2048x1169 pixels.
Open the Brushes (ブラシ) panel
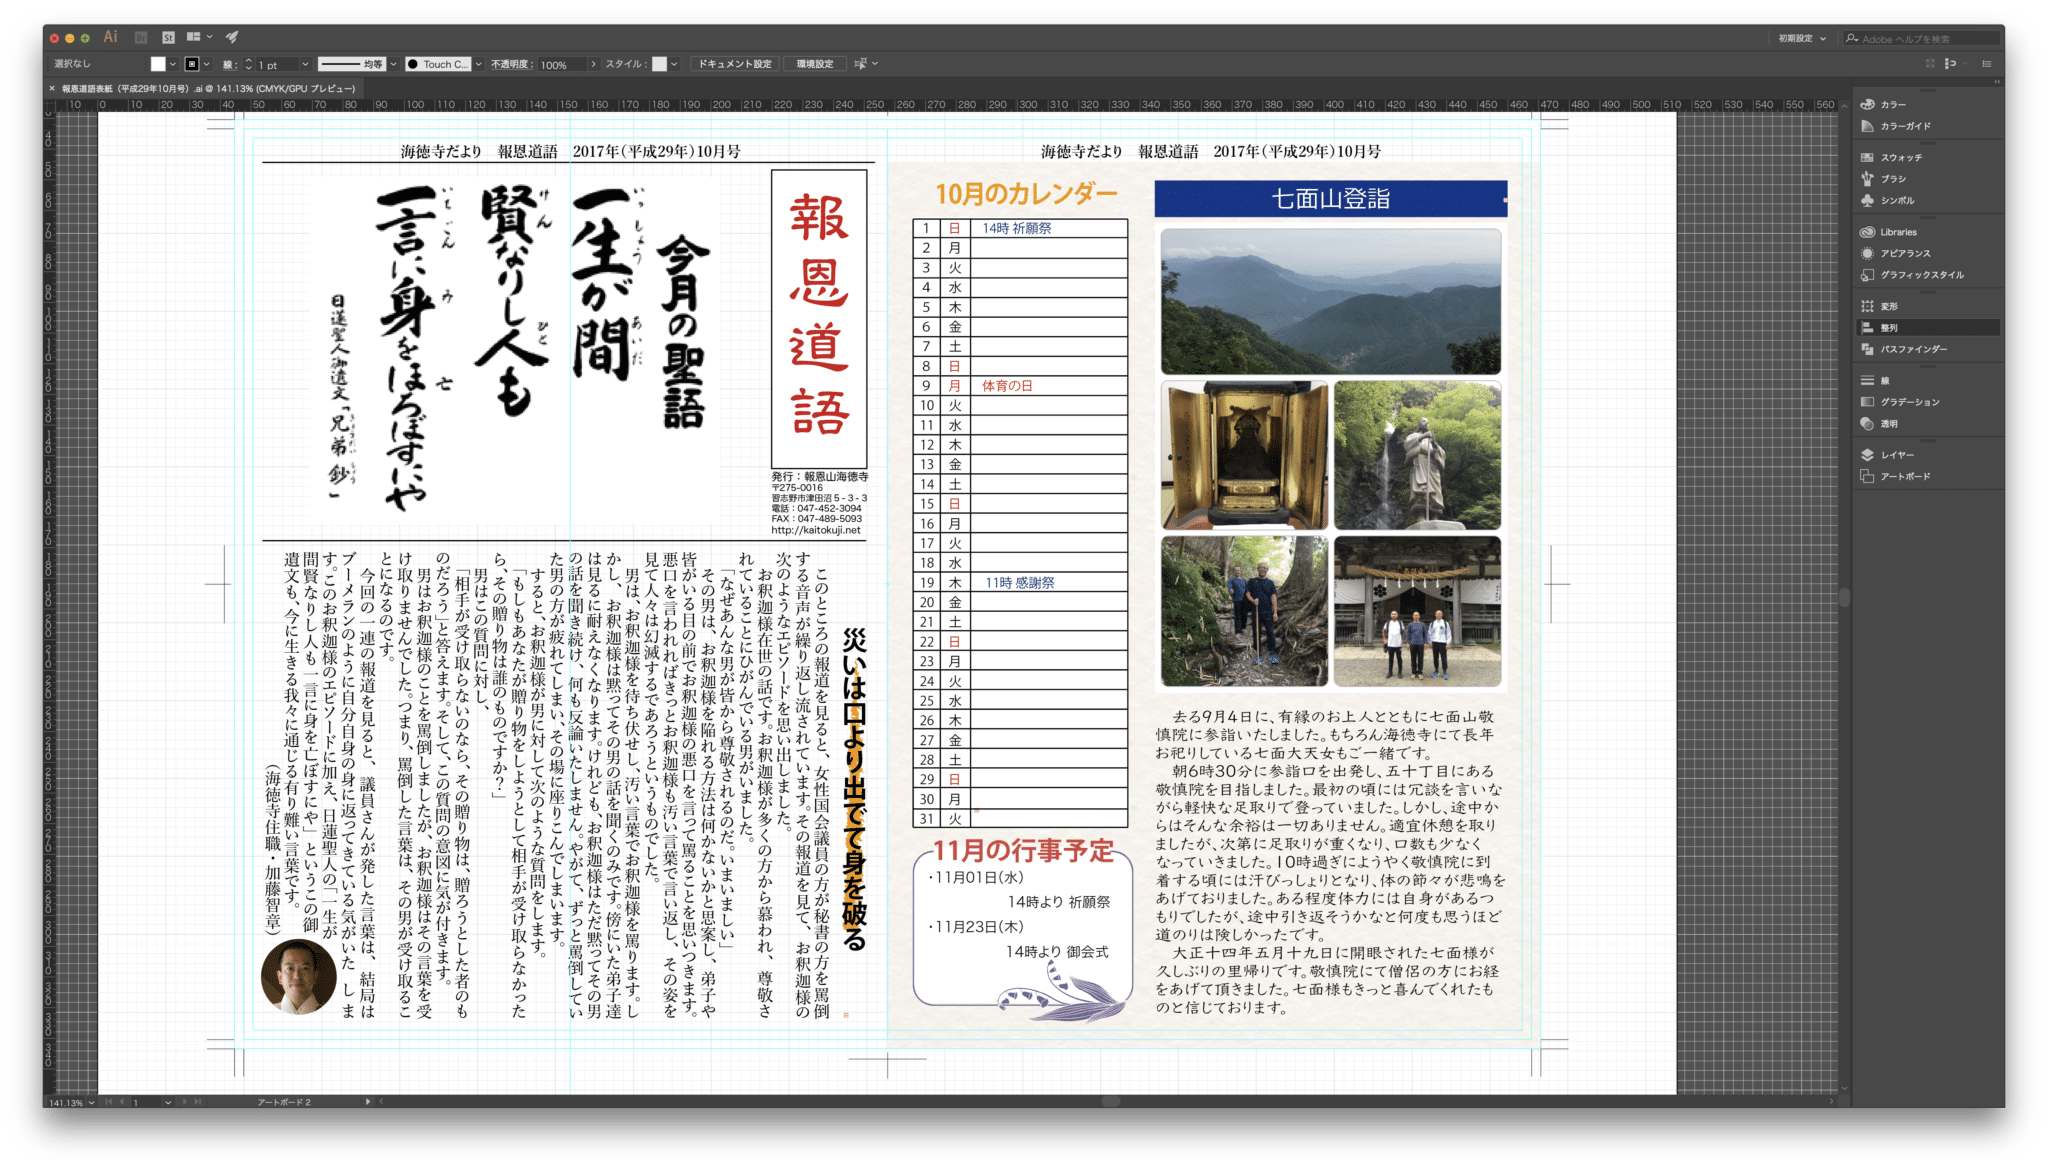(x=1892, y=179)
